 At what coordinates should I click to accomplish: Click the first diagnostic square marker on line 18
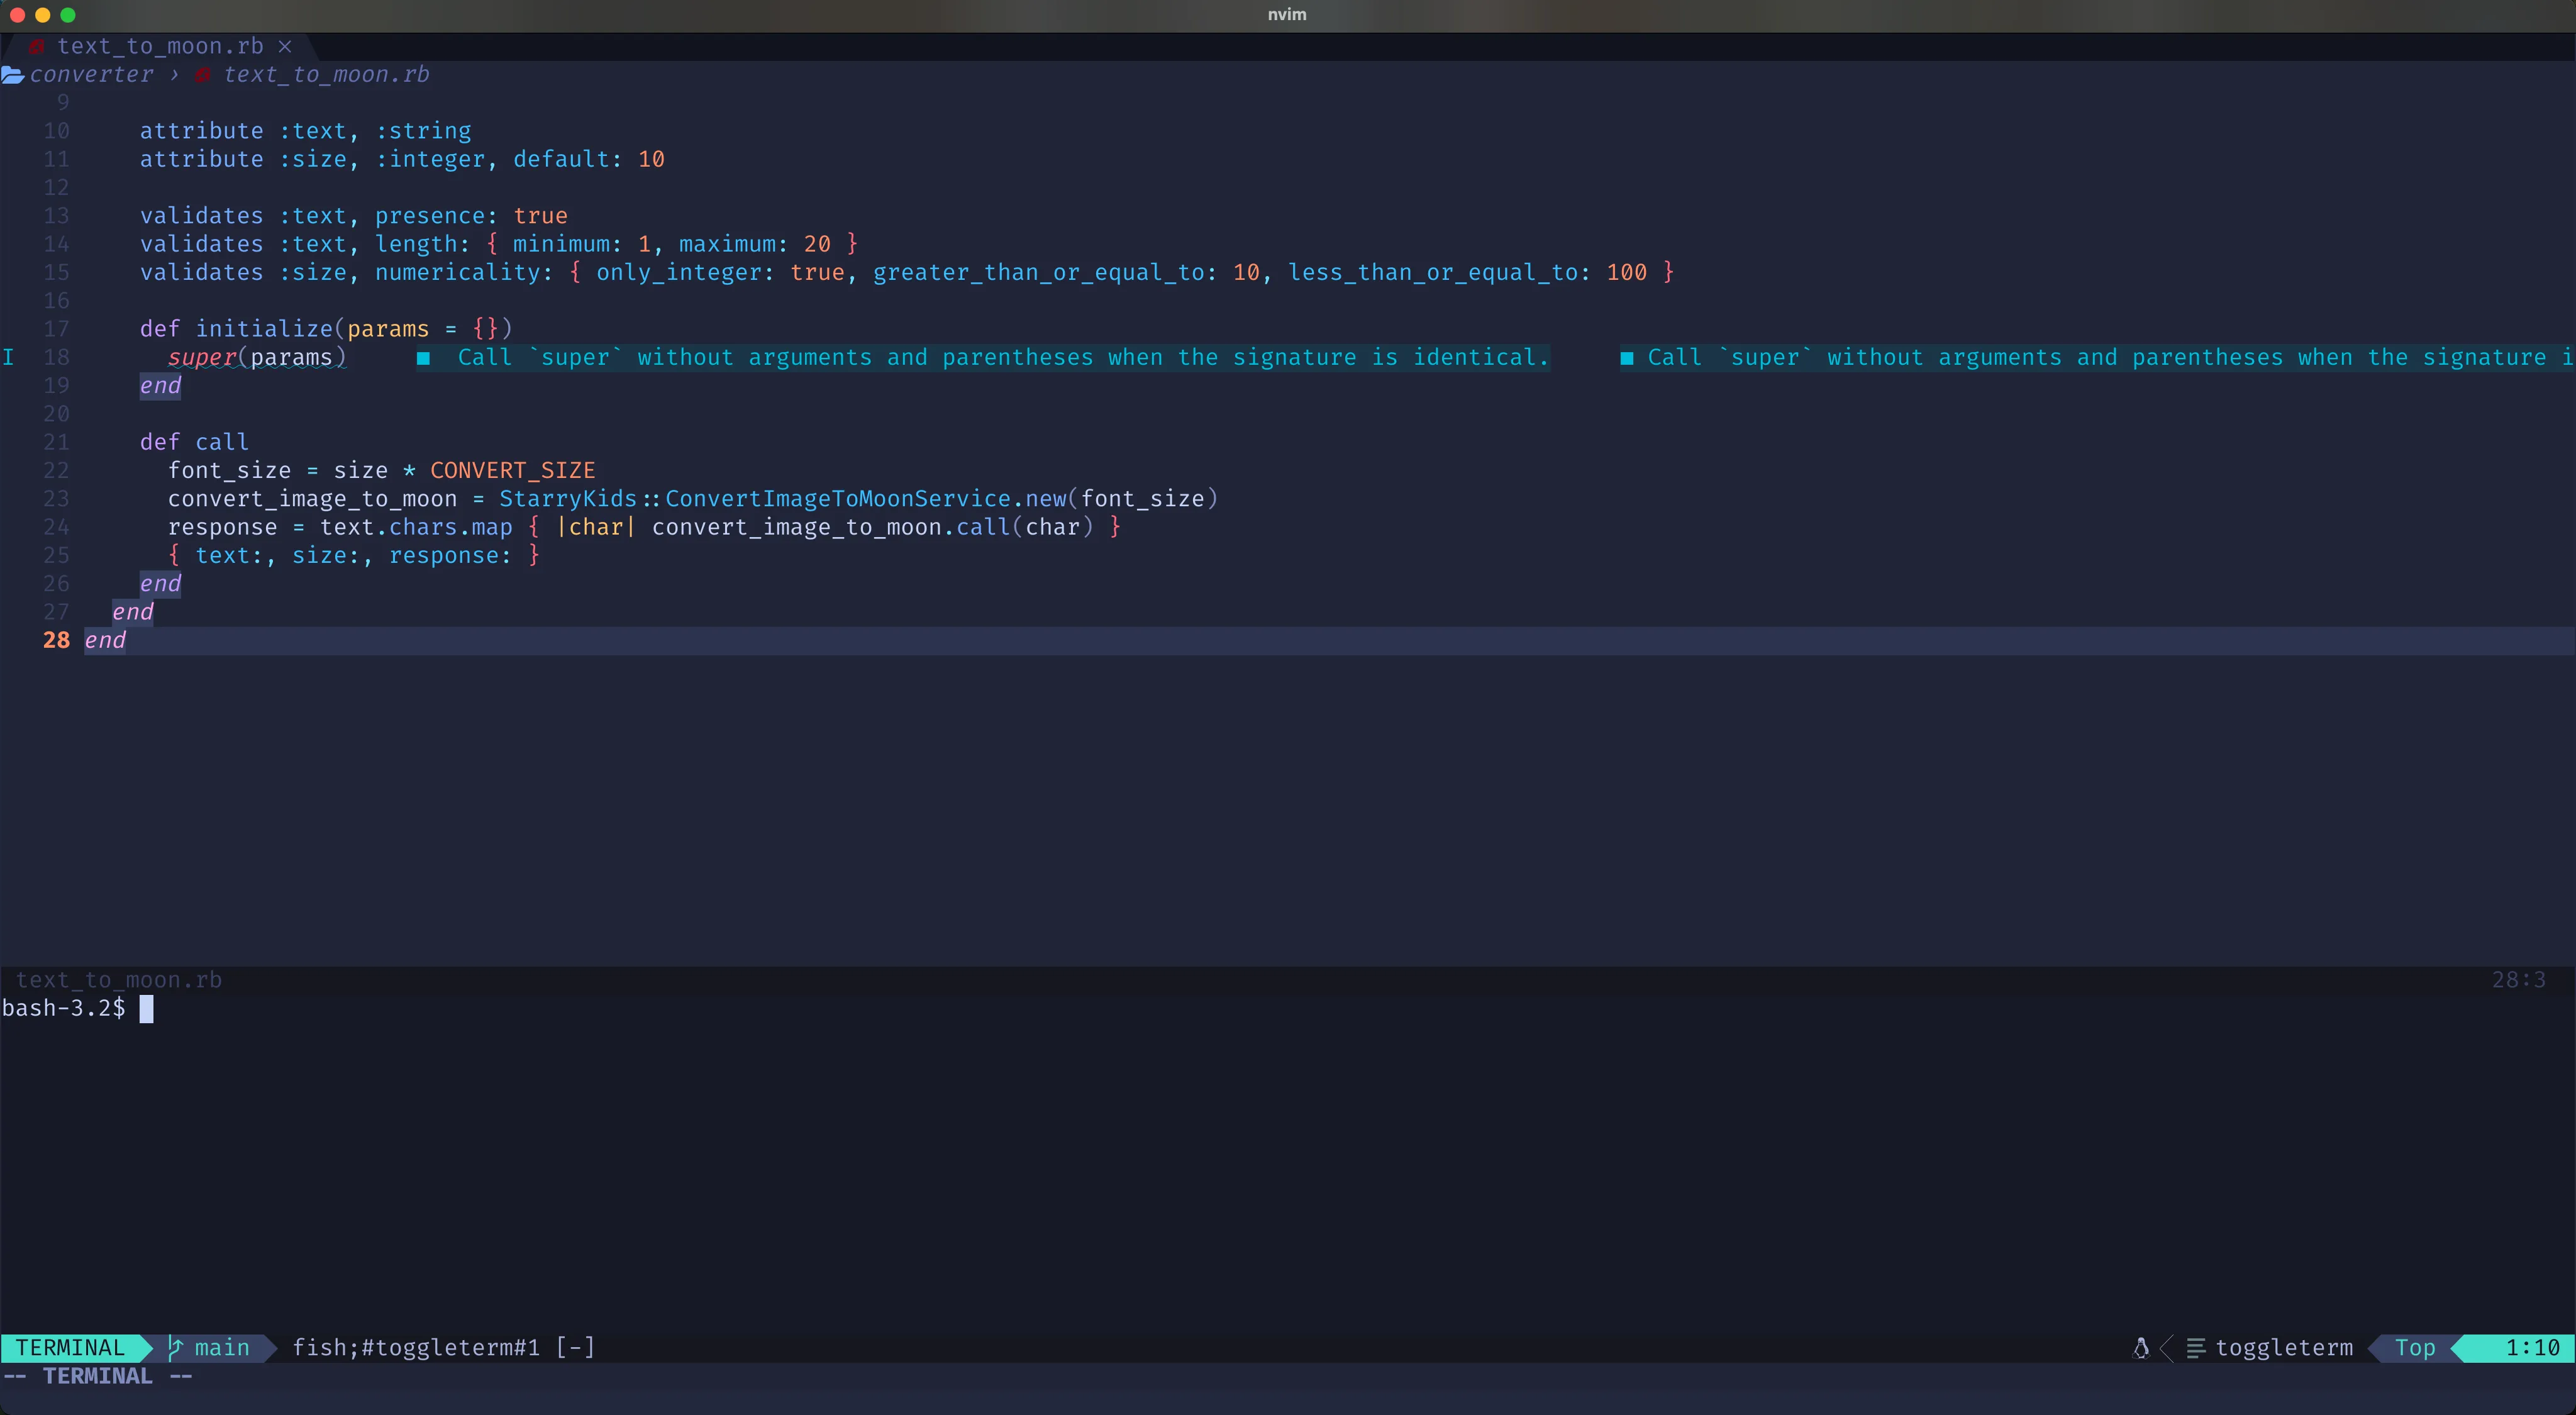pyautogui.click(x=424, y=358)
